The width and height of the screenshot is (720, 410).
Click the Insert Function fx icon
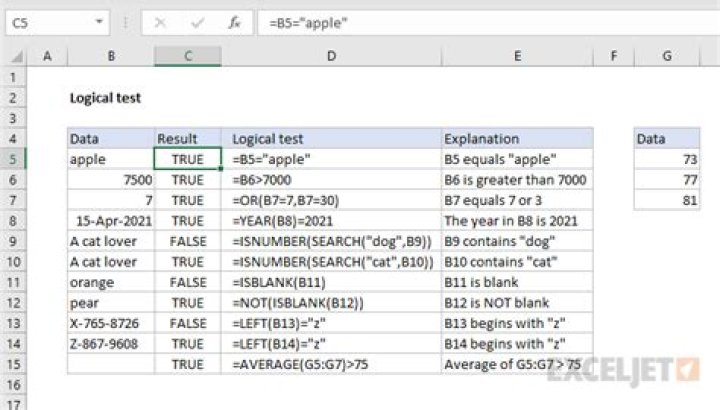pos(233,21)
